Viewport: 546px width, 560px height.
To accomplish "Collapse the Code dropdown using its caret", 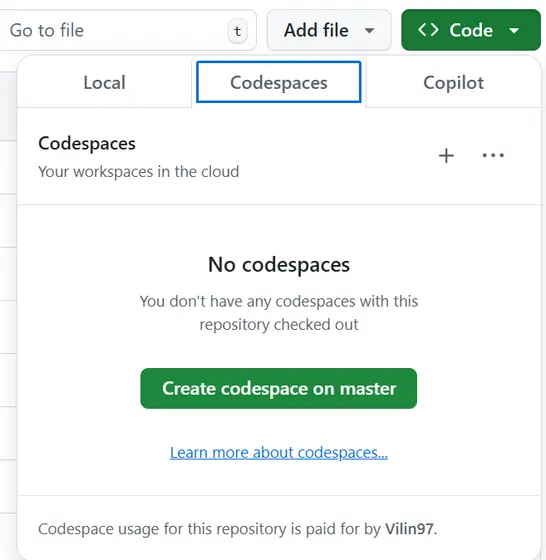I will click(514, 31).
